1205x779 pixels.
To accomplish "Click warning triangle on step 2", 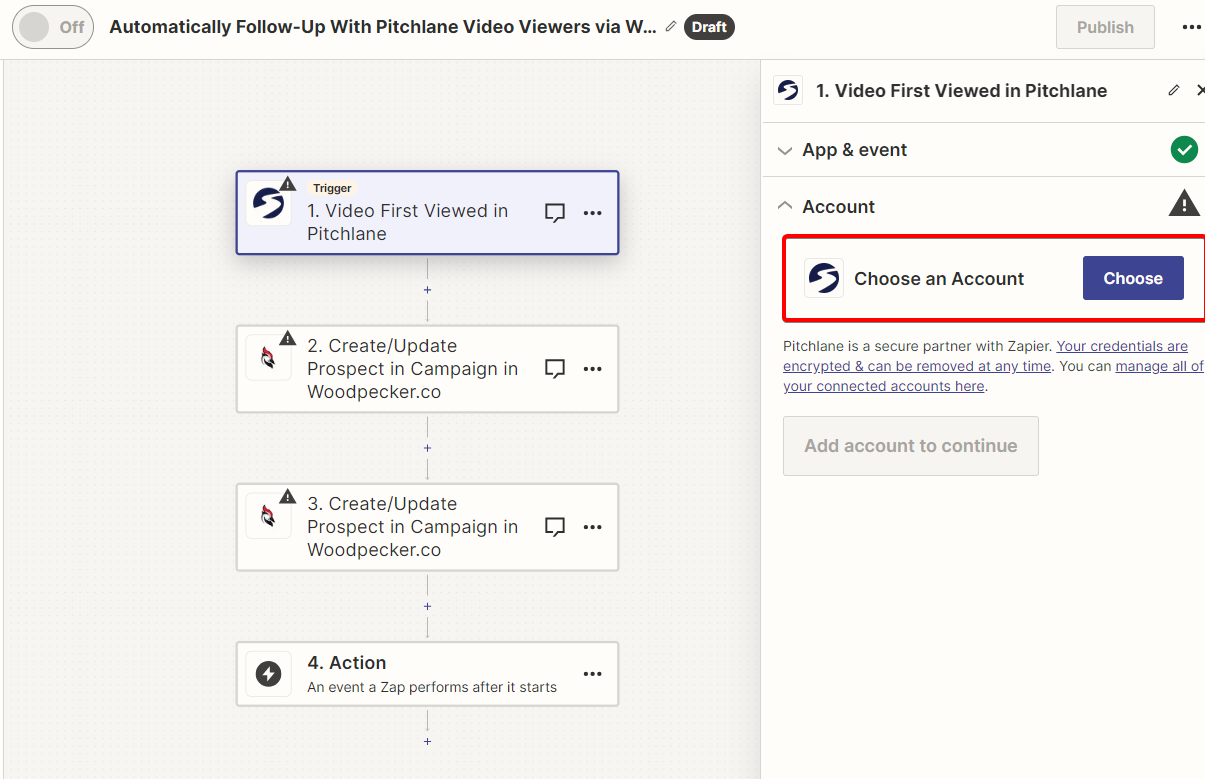I will tap(288, 338).
